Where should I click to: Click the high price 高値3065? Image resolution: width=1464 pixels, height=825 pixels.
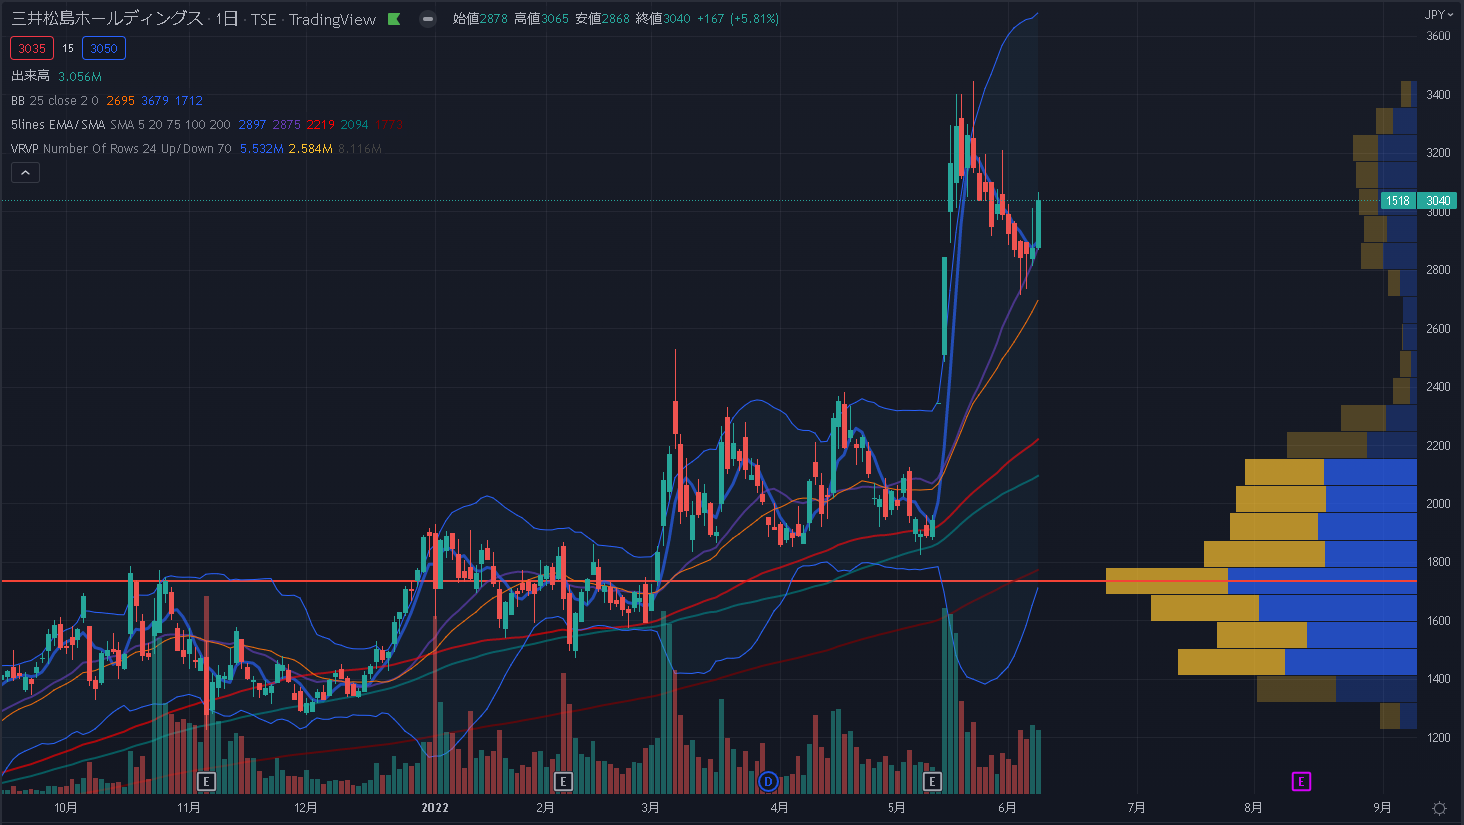click(541, 19)
